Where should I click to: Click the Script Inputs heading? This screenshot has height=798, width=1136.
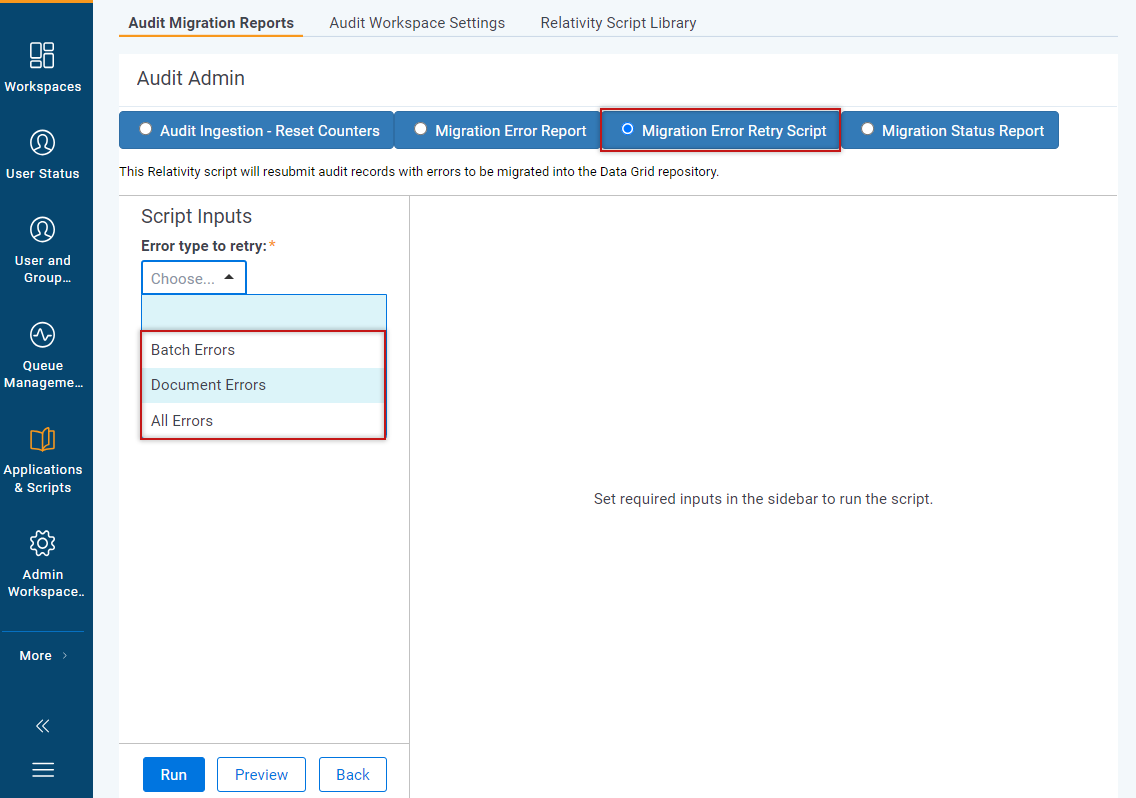click(196, 216)
